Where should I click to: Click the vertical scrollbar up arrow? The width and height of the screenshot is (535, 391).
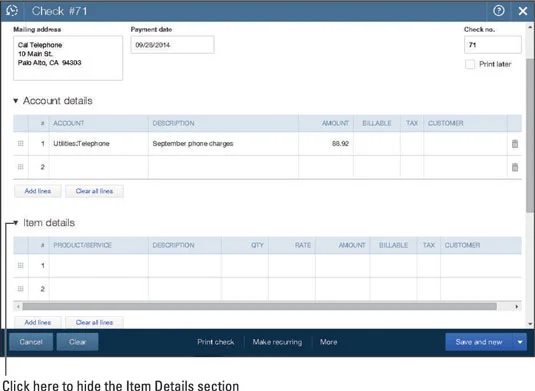(530, 27)
